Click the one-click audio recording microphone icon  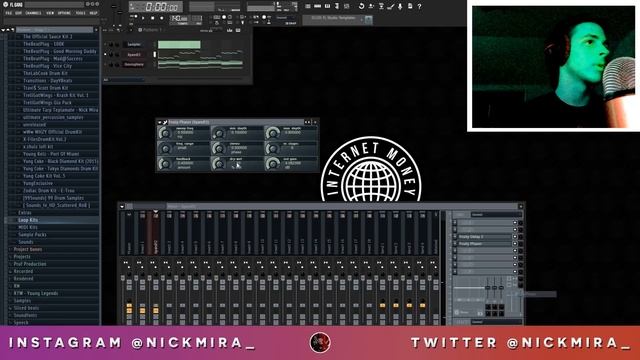click(400, 7)
